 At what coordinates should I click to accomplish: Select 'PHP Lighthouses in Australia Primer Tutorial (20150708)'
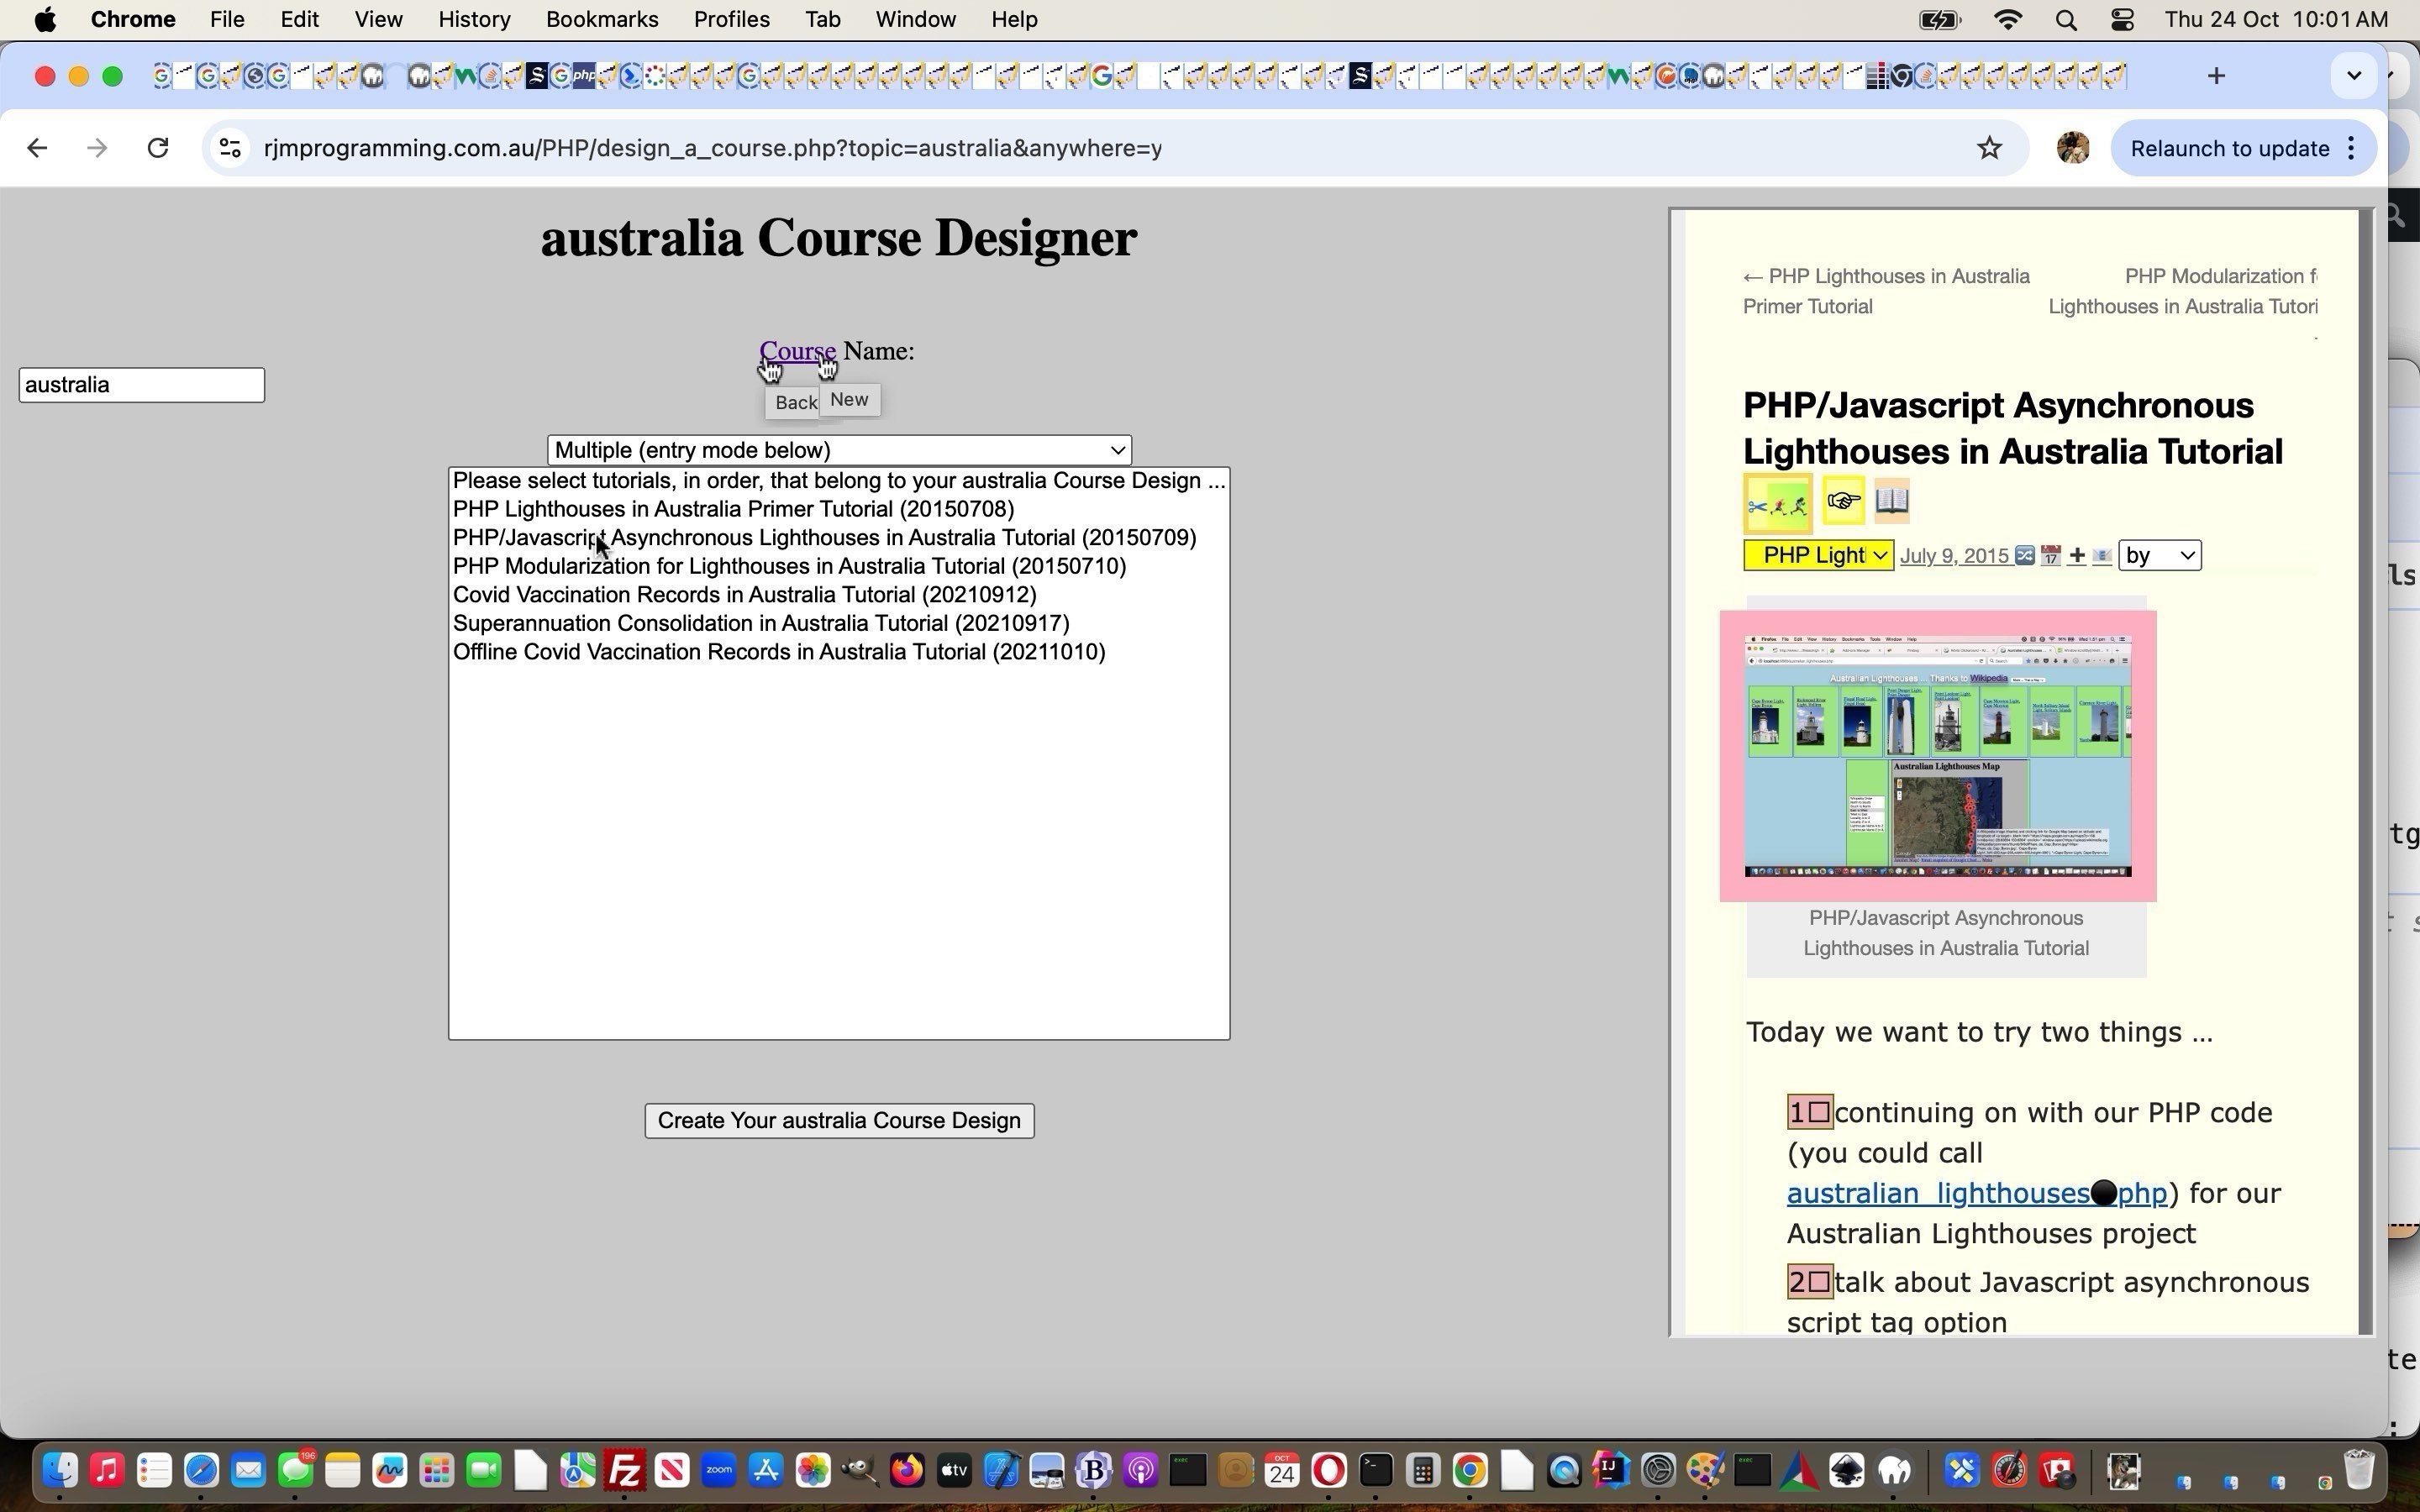point(733,509)
